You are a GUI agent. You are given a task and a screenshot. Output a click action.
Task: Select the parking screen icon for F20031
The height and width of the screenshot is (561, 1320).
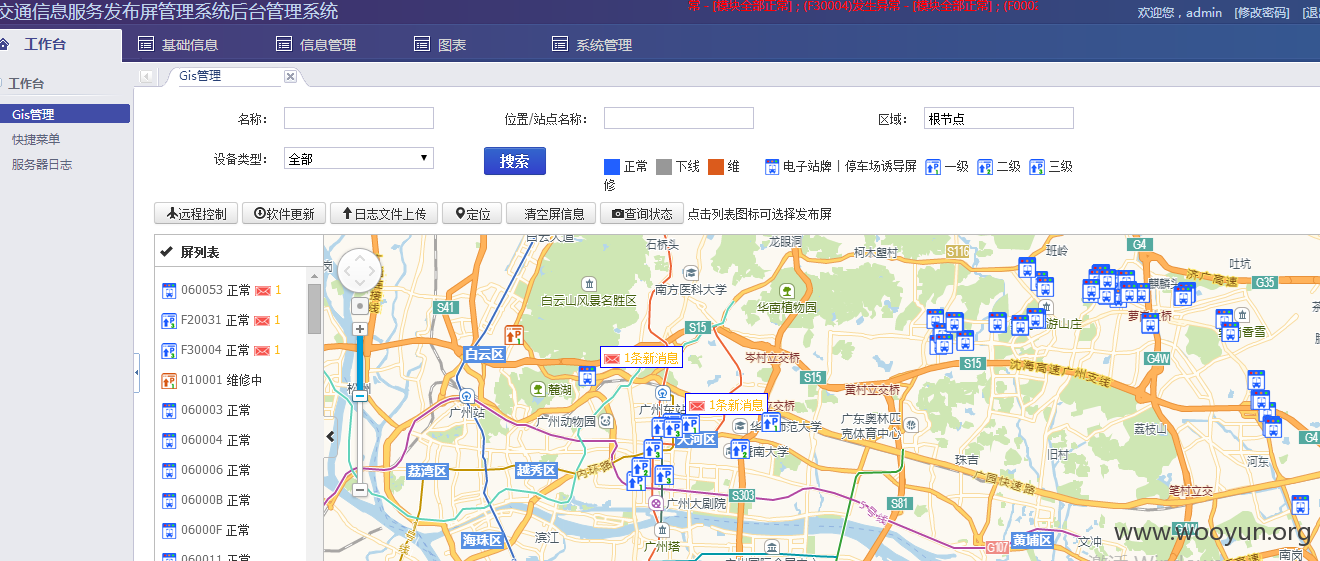(x=169, y=321)
